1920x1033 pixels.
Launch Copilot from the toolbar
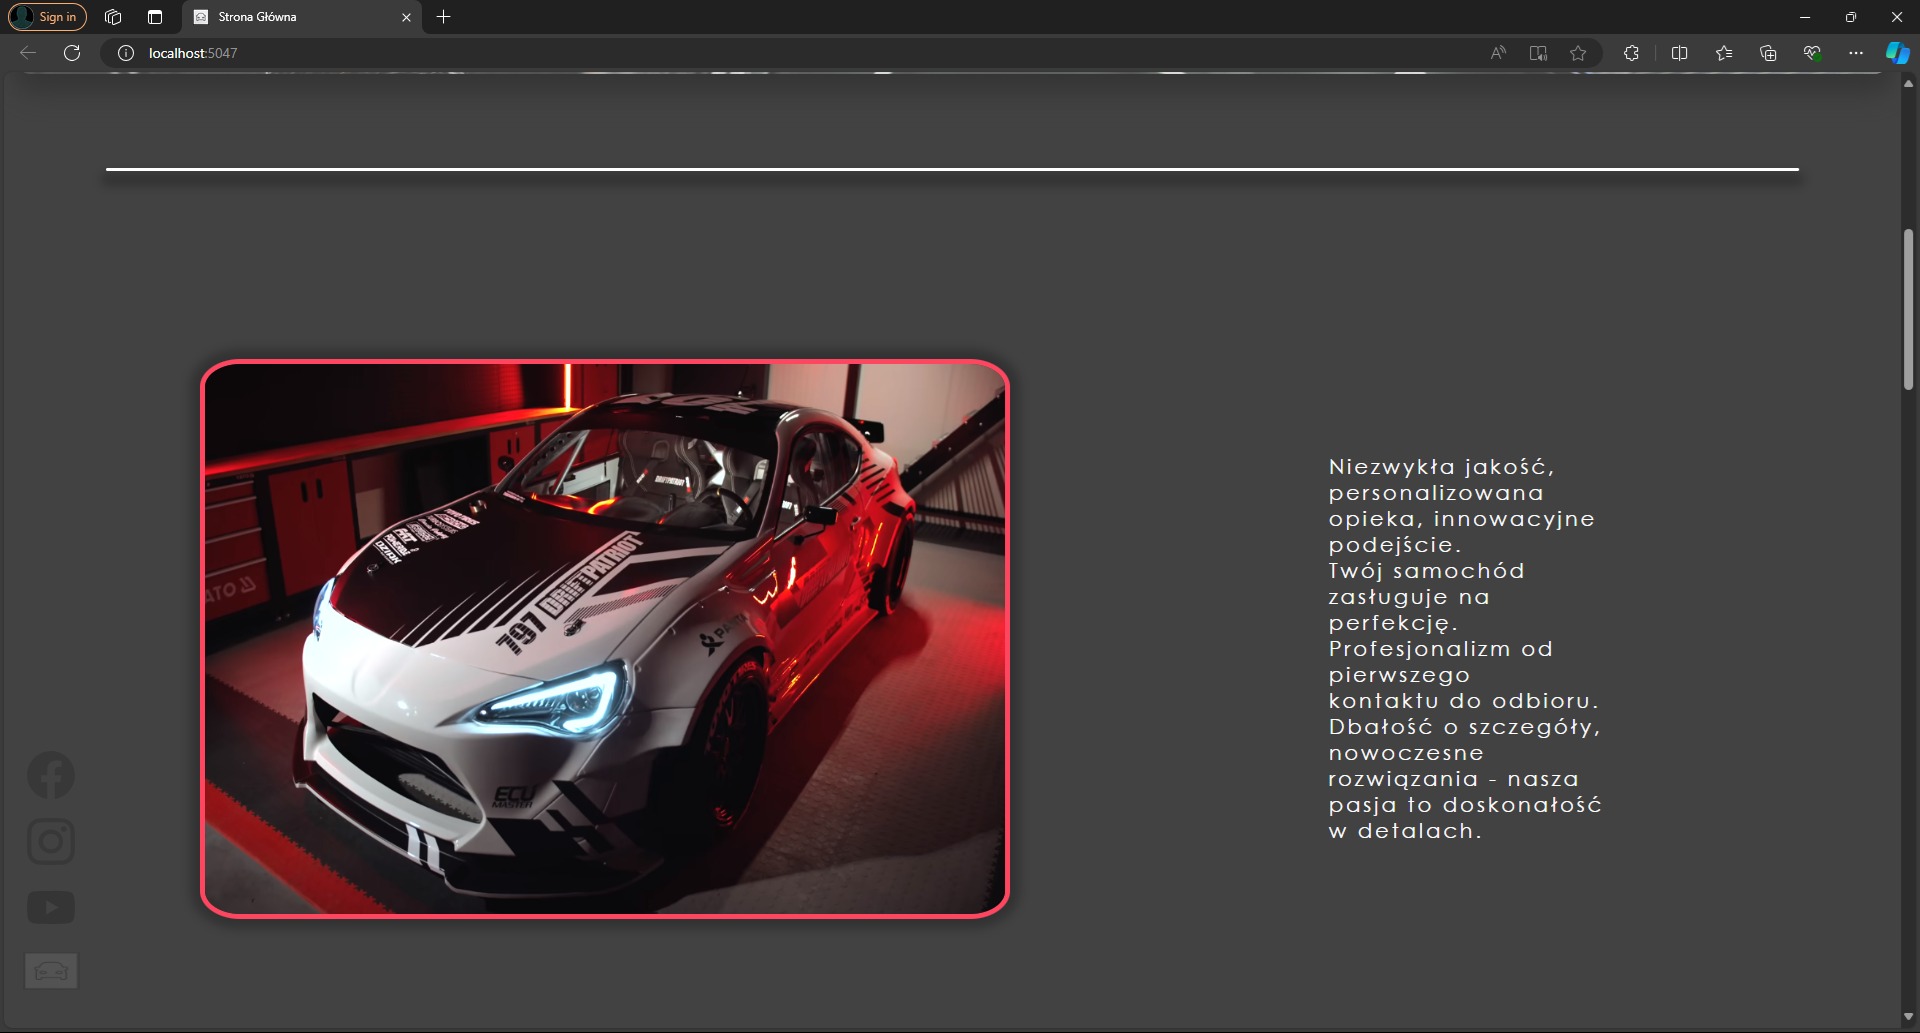(x=1896, y=53)
